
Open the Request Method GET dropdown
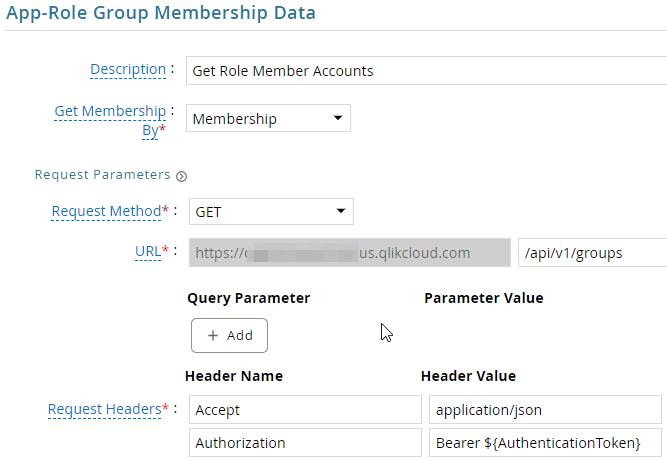(271, 211)
